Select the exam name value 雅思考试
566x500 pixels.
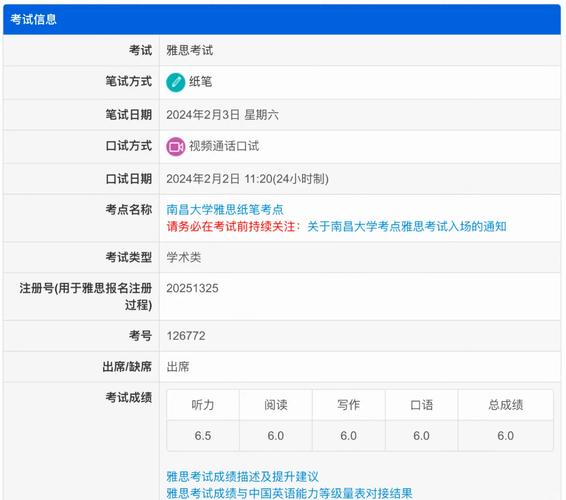[190, 51]
